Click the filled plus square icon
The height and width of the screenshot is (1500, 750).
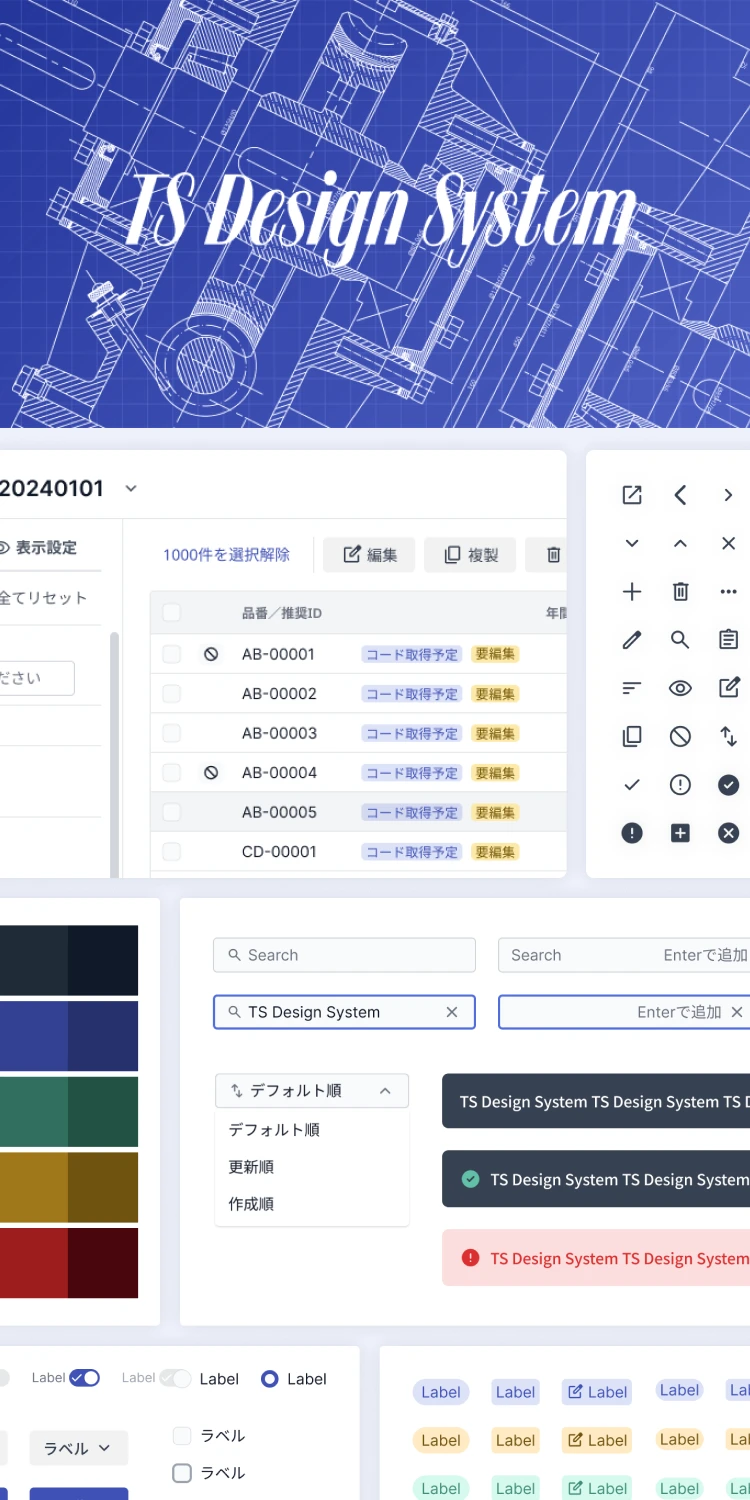[680, 833]
